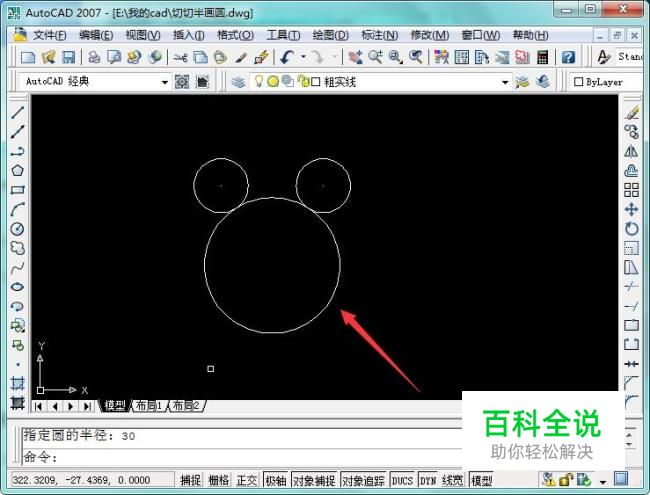Switch to the 布局2 layout tab
Image resolution: width=650 pixels, height=495 pixels.
(x=186, y=406)
